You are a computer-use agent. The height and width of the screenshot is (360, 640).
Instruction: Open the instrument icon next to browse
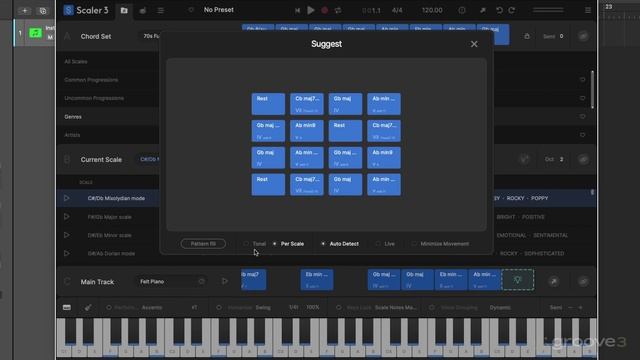pos(142,10)
